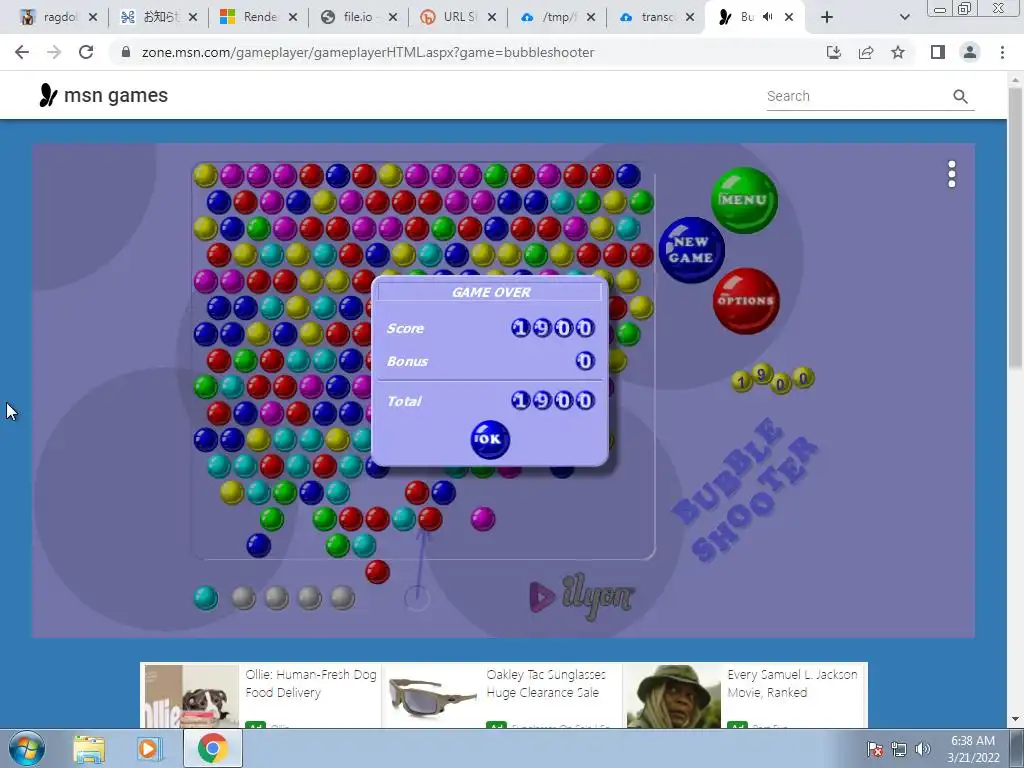This screenshot has width=1024, height=768.
Task: Open a new browser tab
Action: tap(827, 17)
